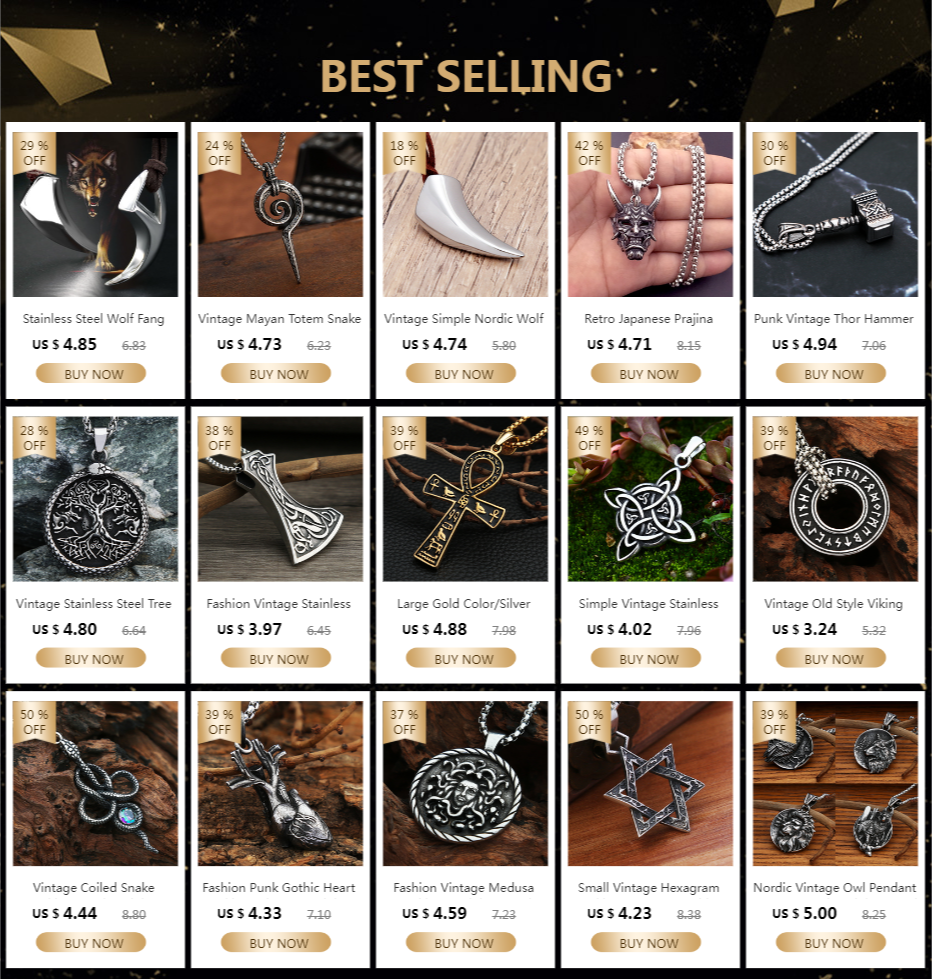Screen dimensions: 932x979
Task: Click the 42% OFF badge on Prajina pendant
Action: pos(589,153)
